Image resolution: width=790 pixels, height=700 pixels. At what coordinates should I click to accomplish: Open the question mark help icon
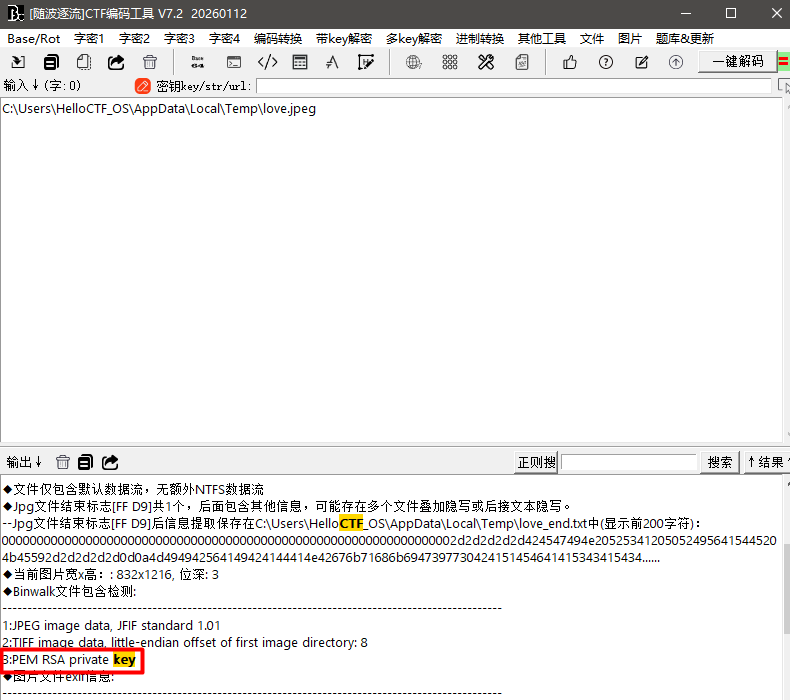tap(606, 62)
